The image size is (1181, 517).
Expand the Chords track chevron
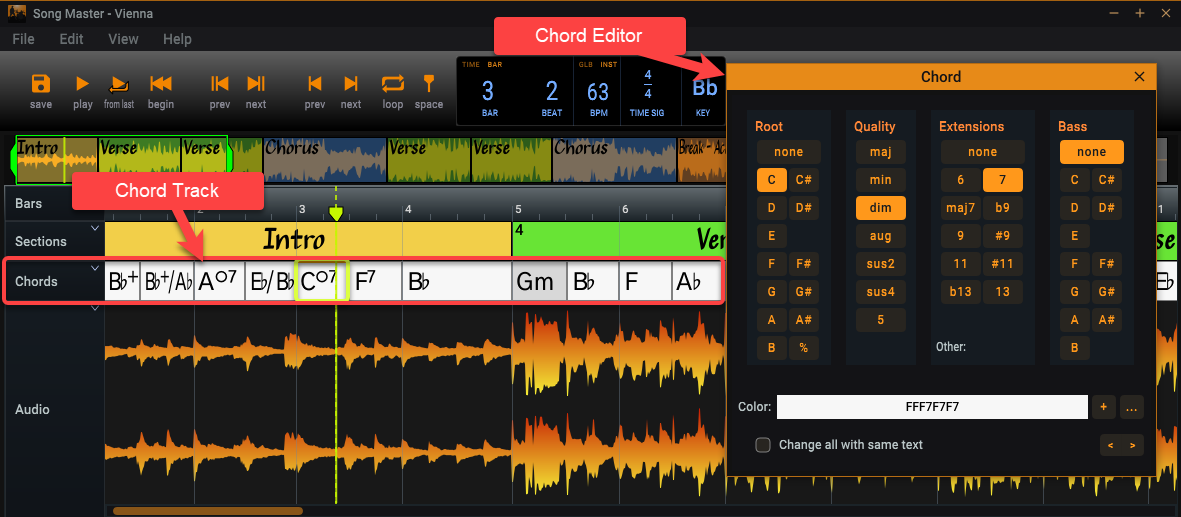click(95, 269)
